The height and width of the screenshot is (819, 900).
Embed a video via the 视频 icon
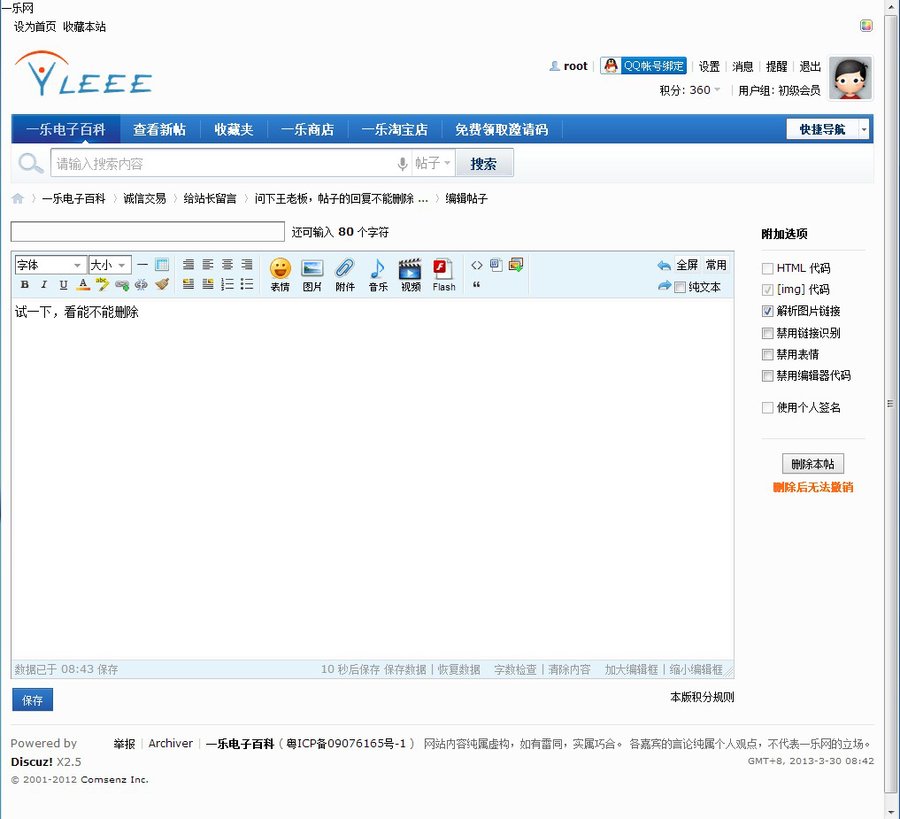[410, 272]
